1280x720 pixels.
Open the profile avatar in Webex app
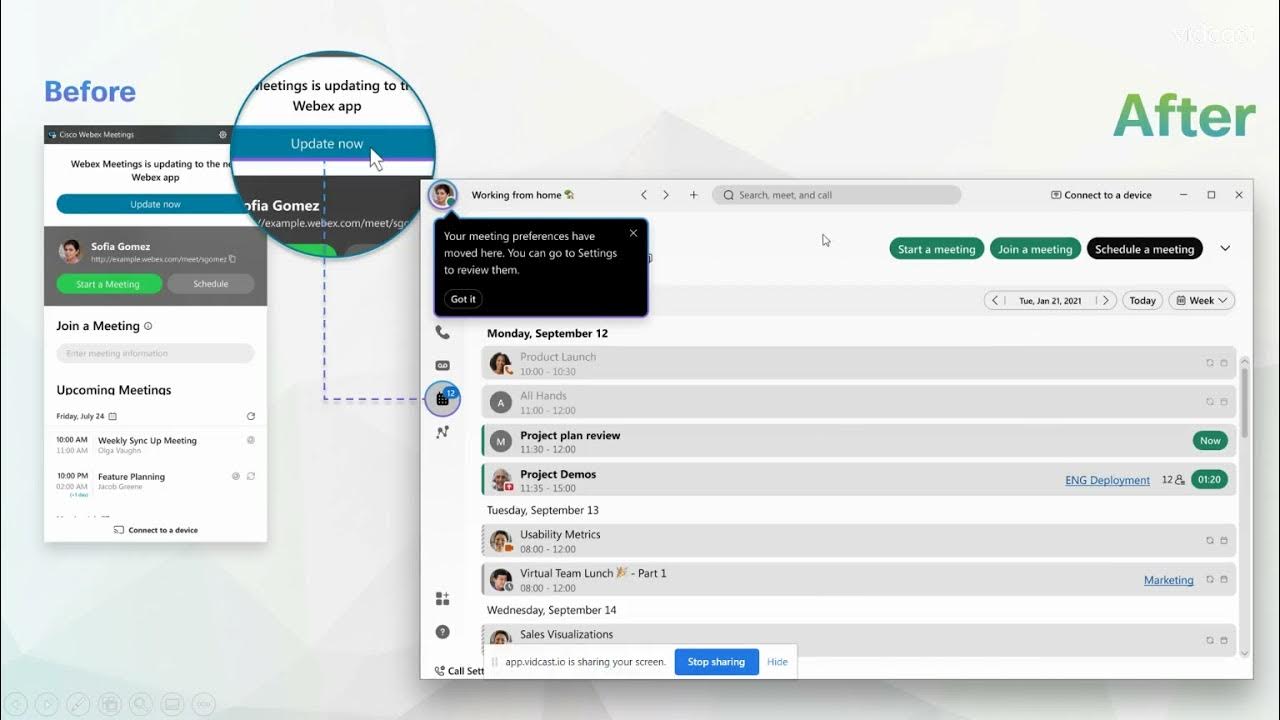pyautogui.click(x=442, y=195)
